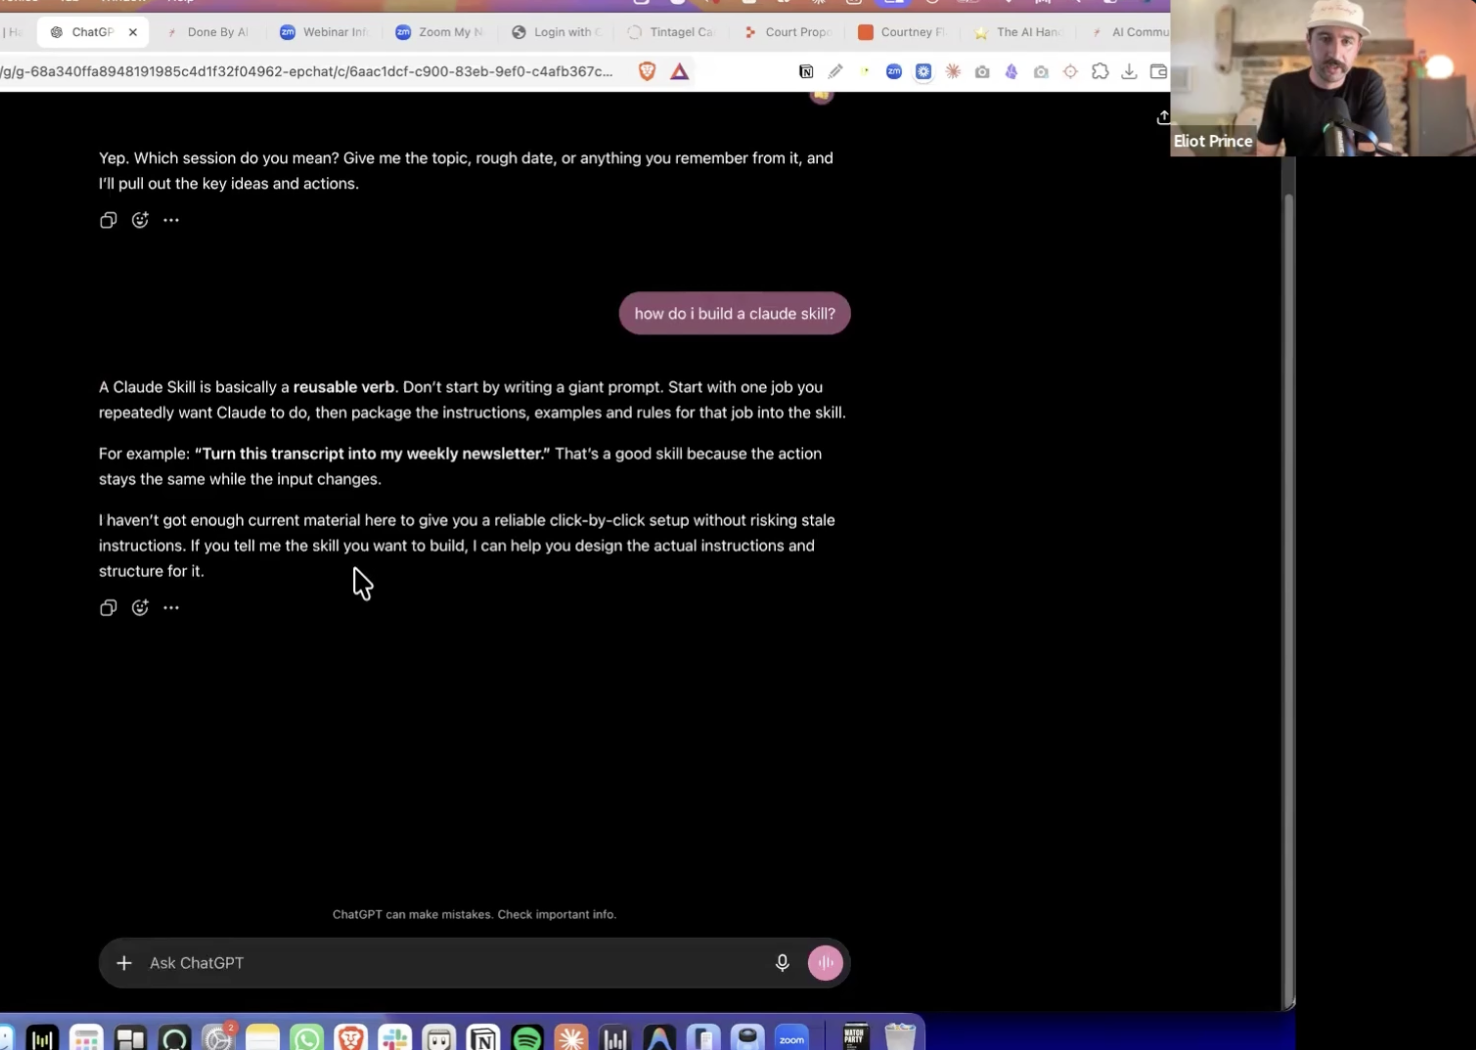Open the browser downloads icon
This screenshot has width=1476, height=1050.
tap(1129, 72)
